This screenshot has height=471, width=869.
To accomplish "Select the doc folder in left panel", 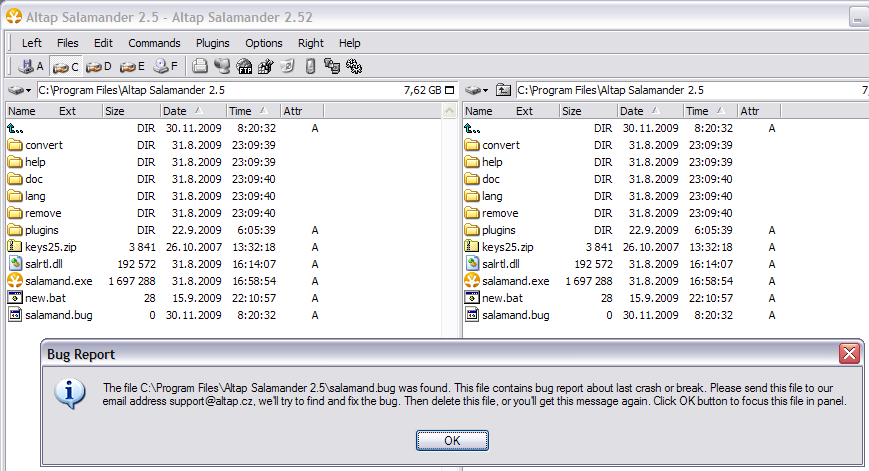I will click(x=25, y=179).
